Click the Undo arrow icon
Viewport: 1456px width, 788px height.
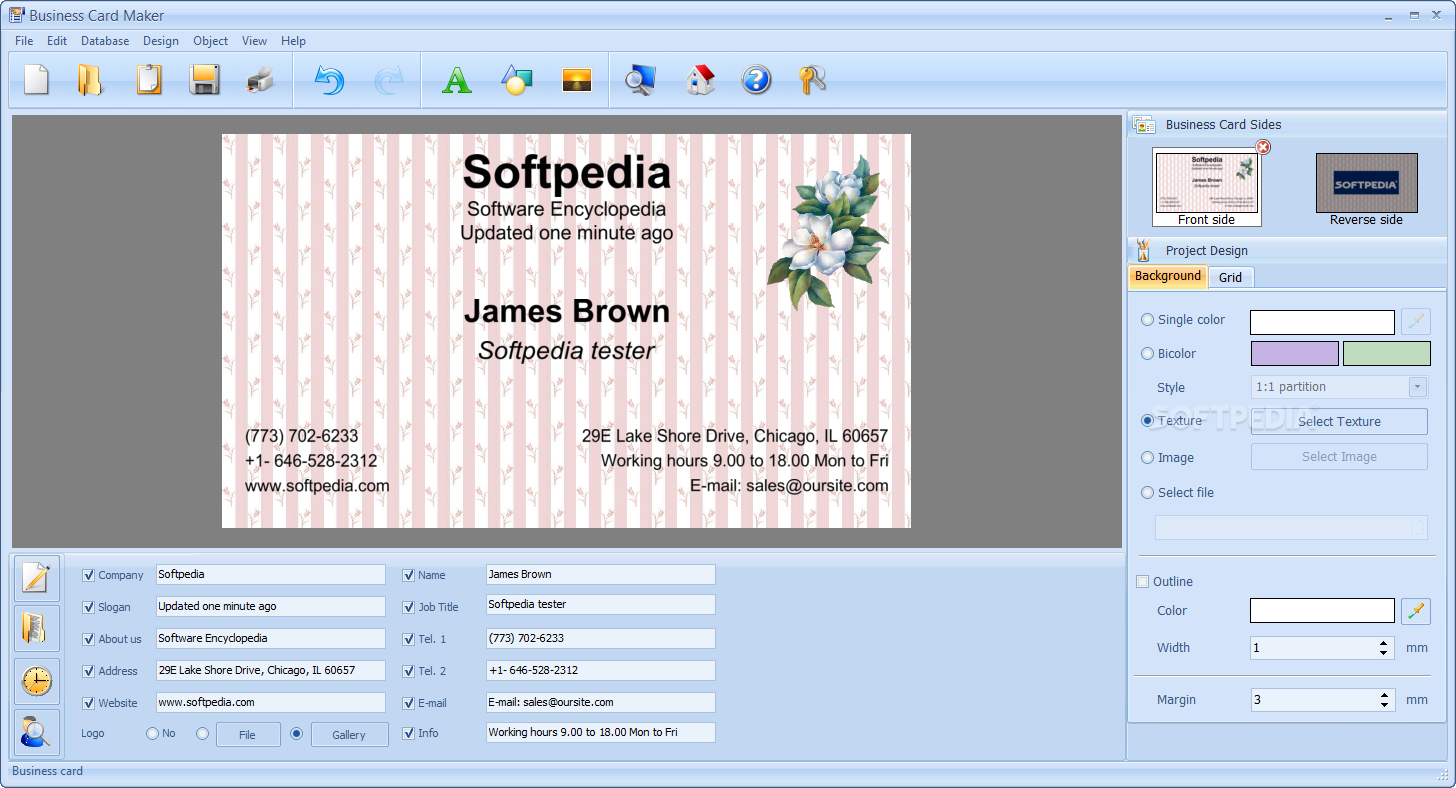click(x=329, y=80)
